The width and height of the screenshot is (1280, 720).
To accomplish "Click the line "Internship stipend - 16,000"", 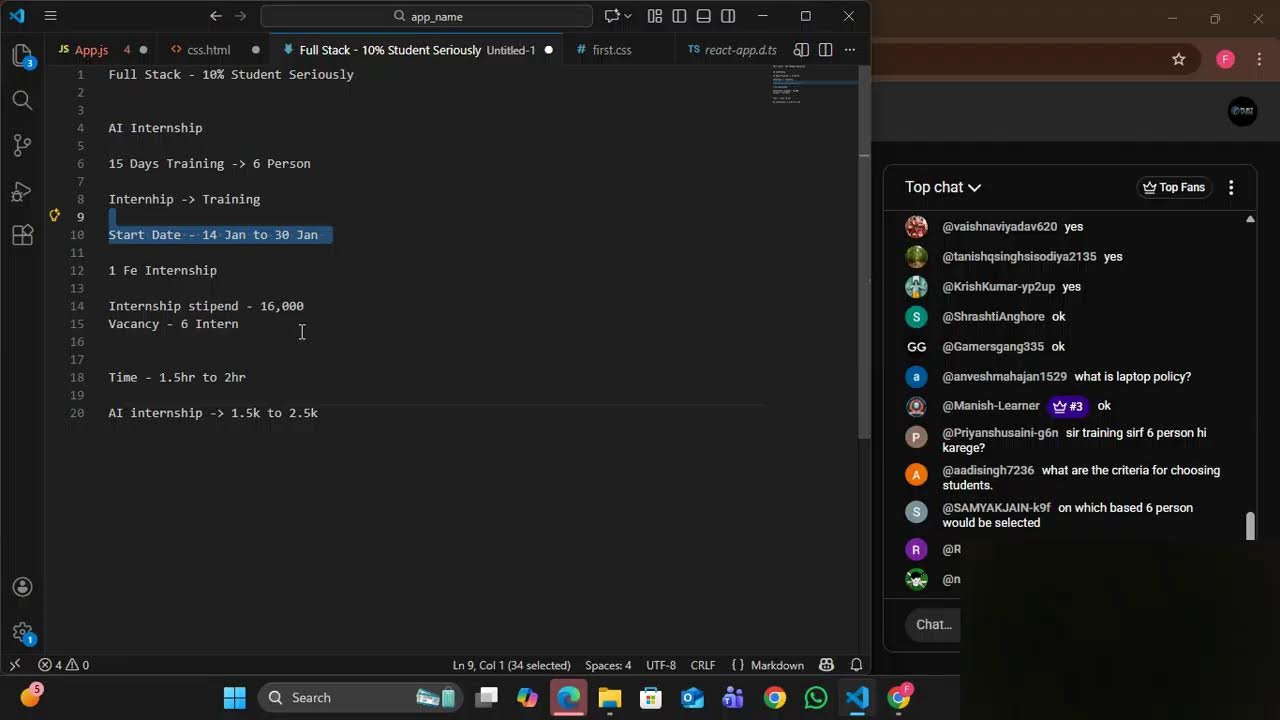I will (206, 306).
